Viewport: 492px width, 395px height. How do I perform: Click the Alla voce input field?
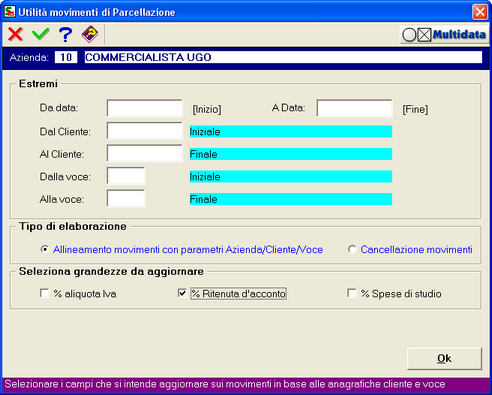(x=126, y=198)
